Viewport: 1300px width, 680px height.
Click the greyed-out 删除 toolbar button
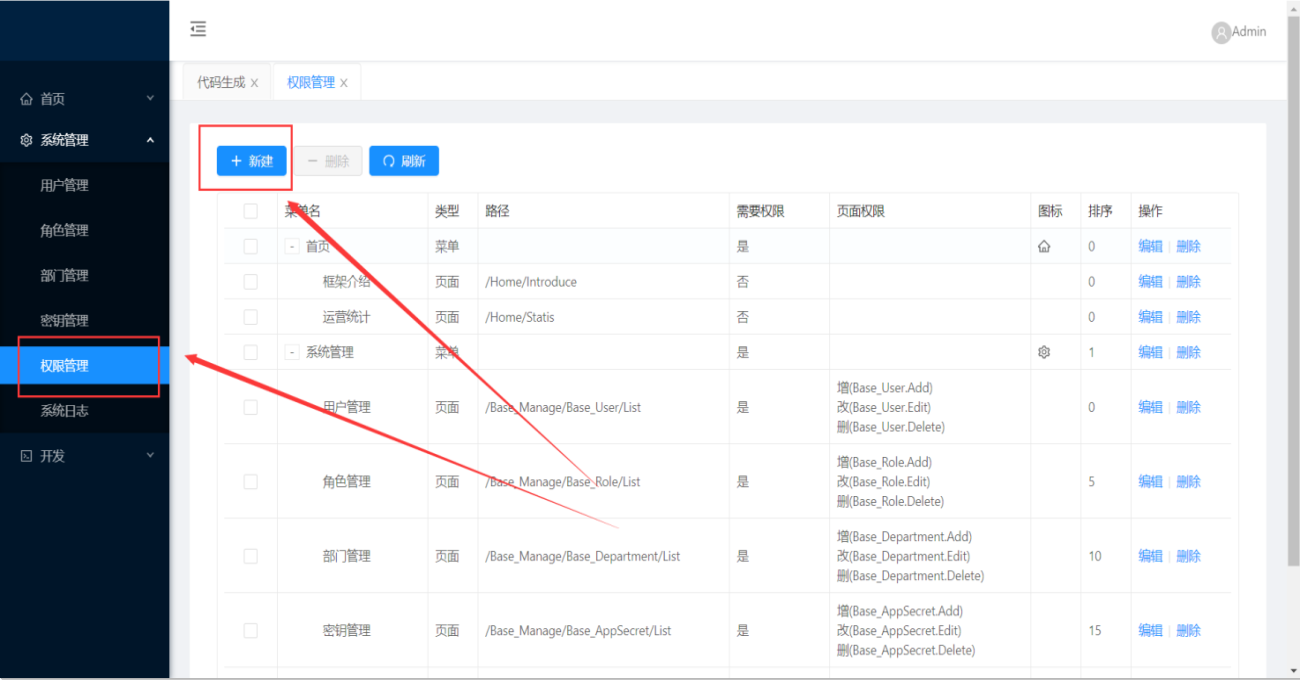(x=328, y=160)
